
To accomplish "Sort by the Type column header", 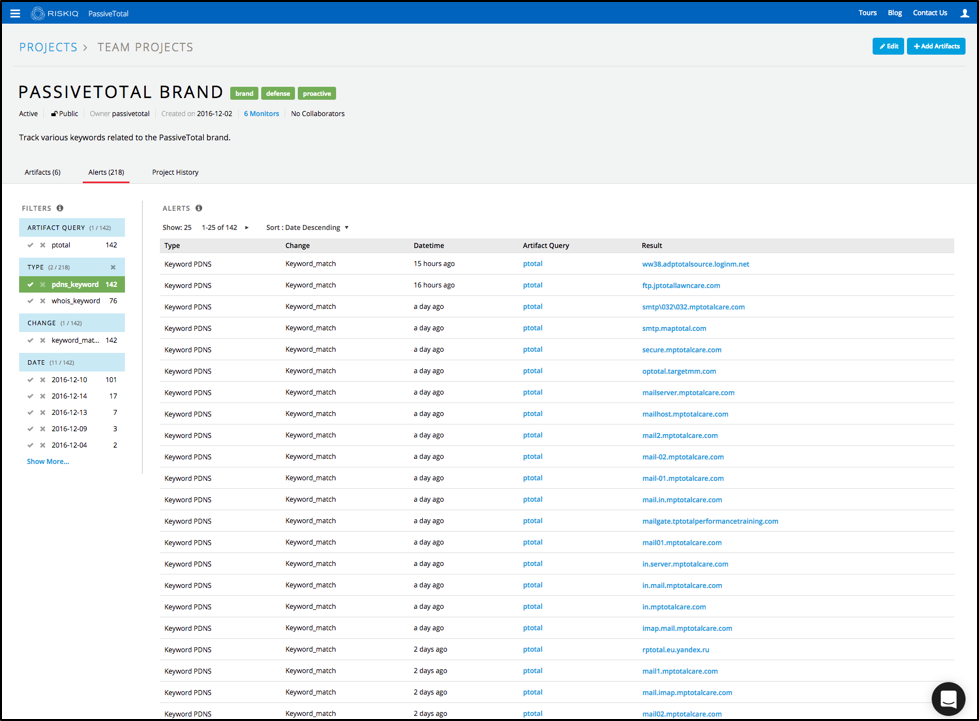I will point(172,246).
